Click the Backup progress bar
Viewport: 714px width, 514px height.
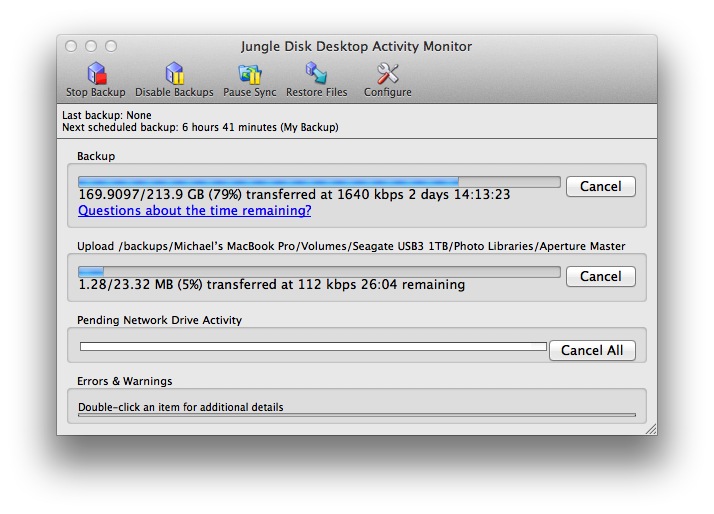[x=319, y=182]
